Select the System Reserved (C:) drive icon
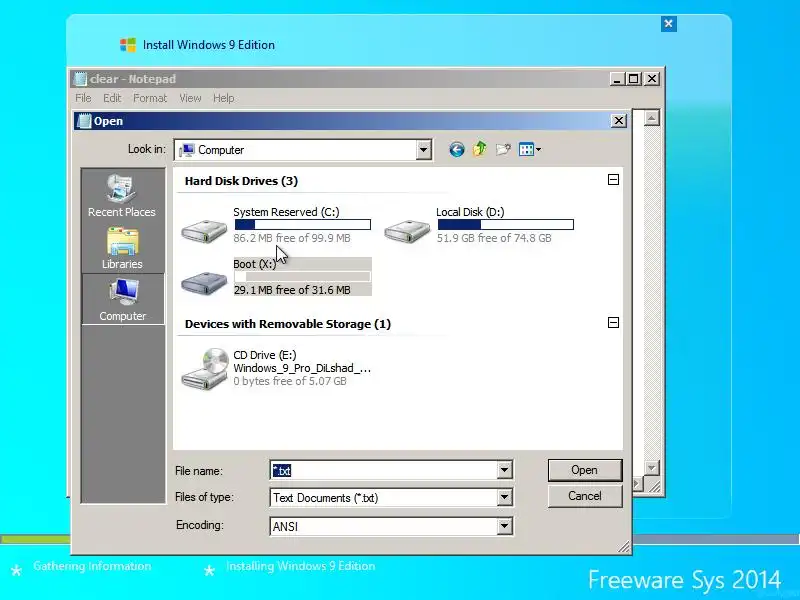The image size is (800, 600). click(x=204, y=231)
